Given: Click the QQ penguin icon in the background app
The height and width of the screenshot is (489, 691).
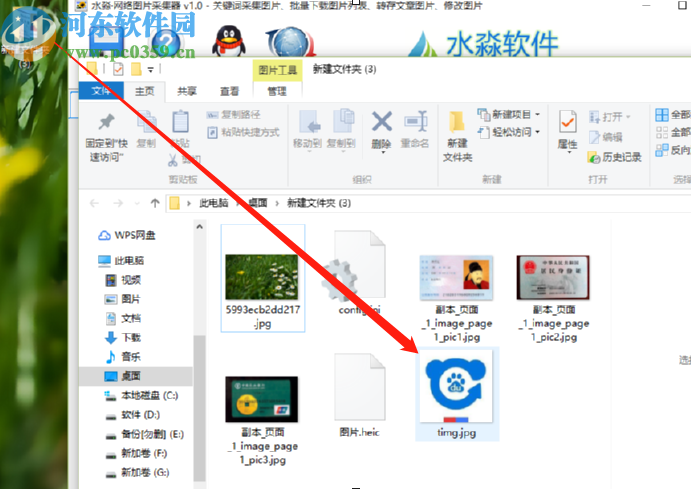Looking at the screenshot, I should tap(228, 41).
